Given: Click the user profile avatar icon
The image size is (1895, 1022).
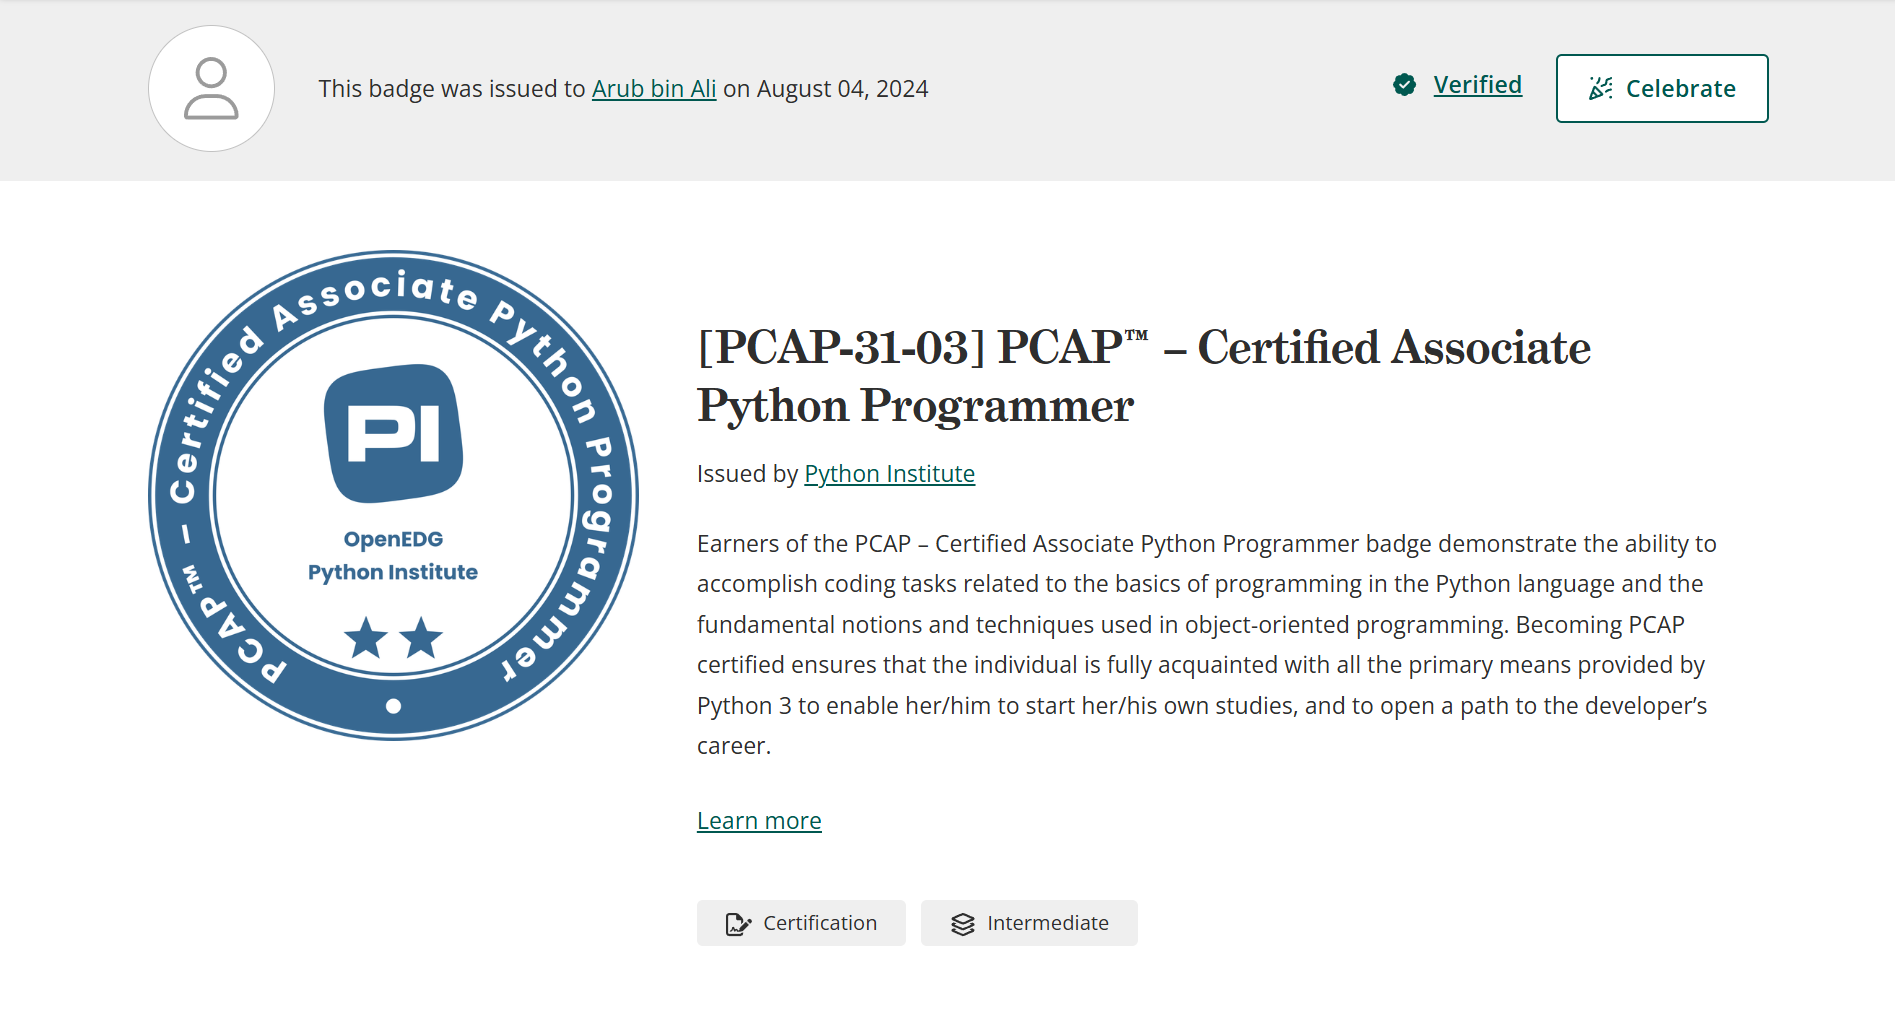Looking at the screenshot, I should pos(211,89).
